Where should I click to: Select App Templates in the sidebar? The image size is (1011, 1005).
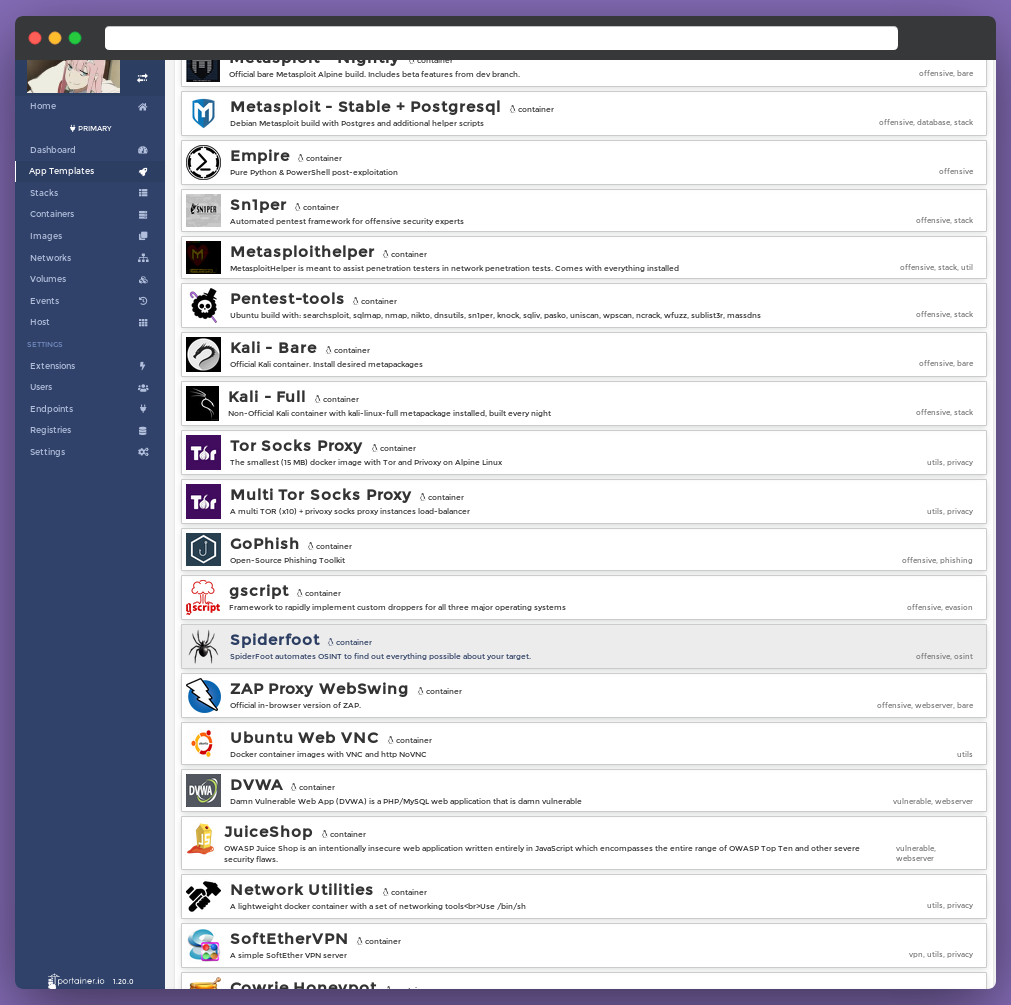tap(60, 170)
